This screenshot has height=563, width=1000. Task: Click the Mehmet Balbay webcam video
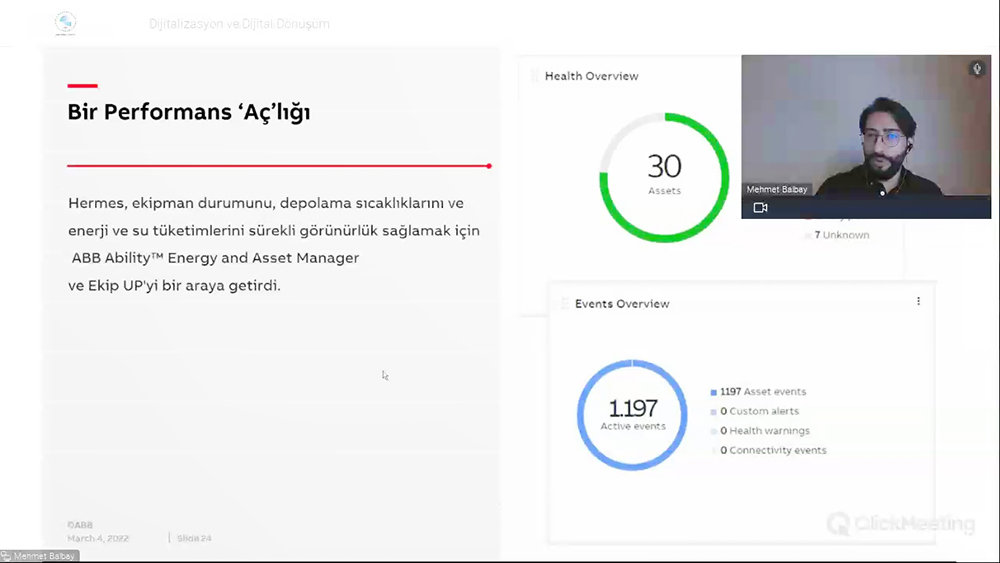click(866, 136)
